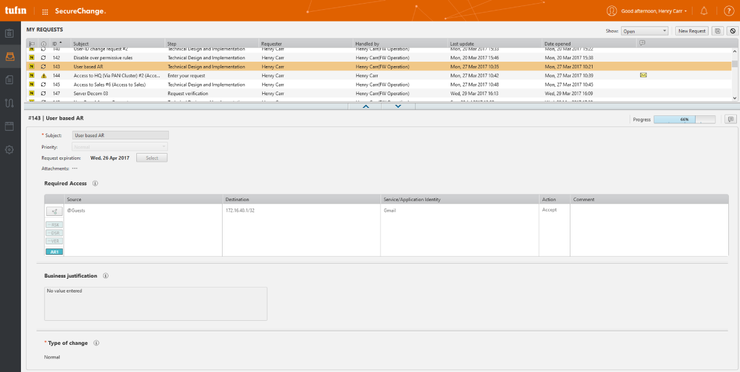This screenshot has height=372, width=740.
Task: Click the Progress bar at 66%
Action: coord(684,119)
